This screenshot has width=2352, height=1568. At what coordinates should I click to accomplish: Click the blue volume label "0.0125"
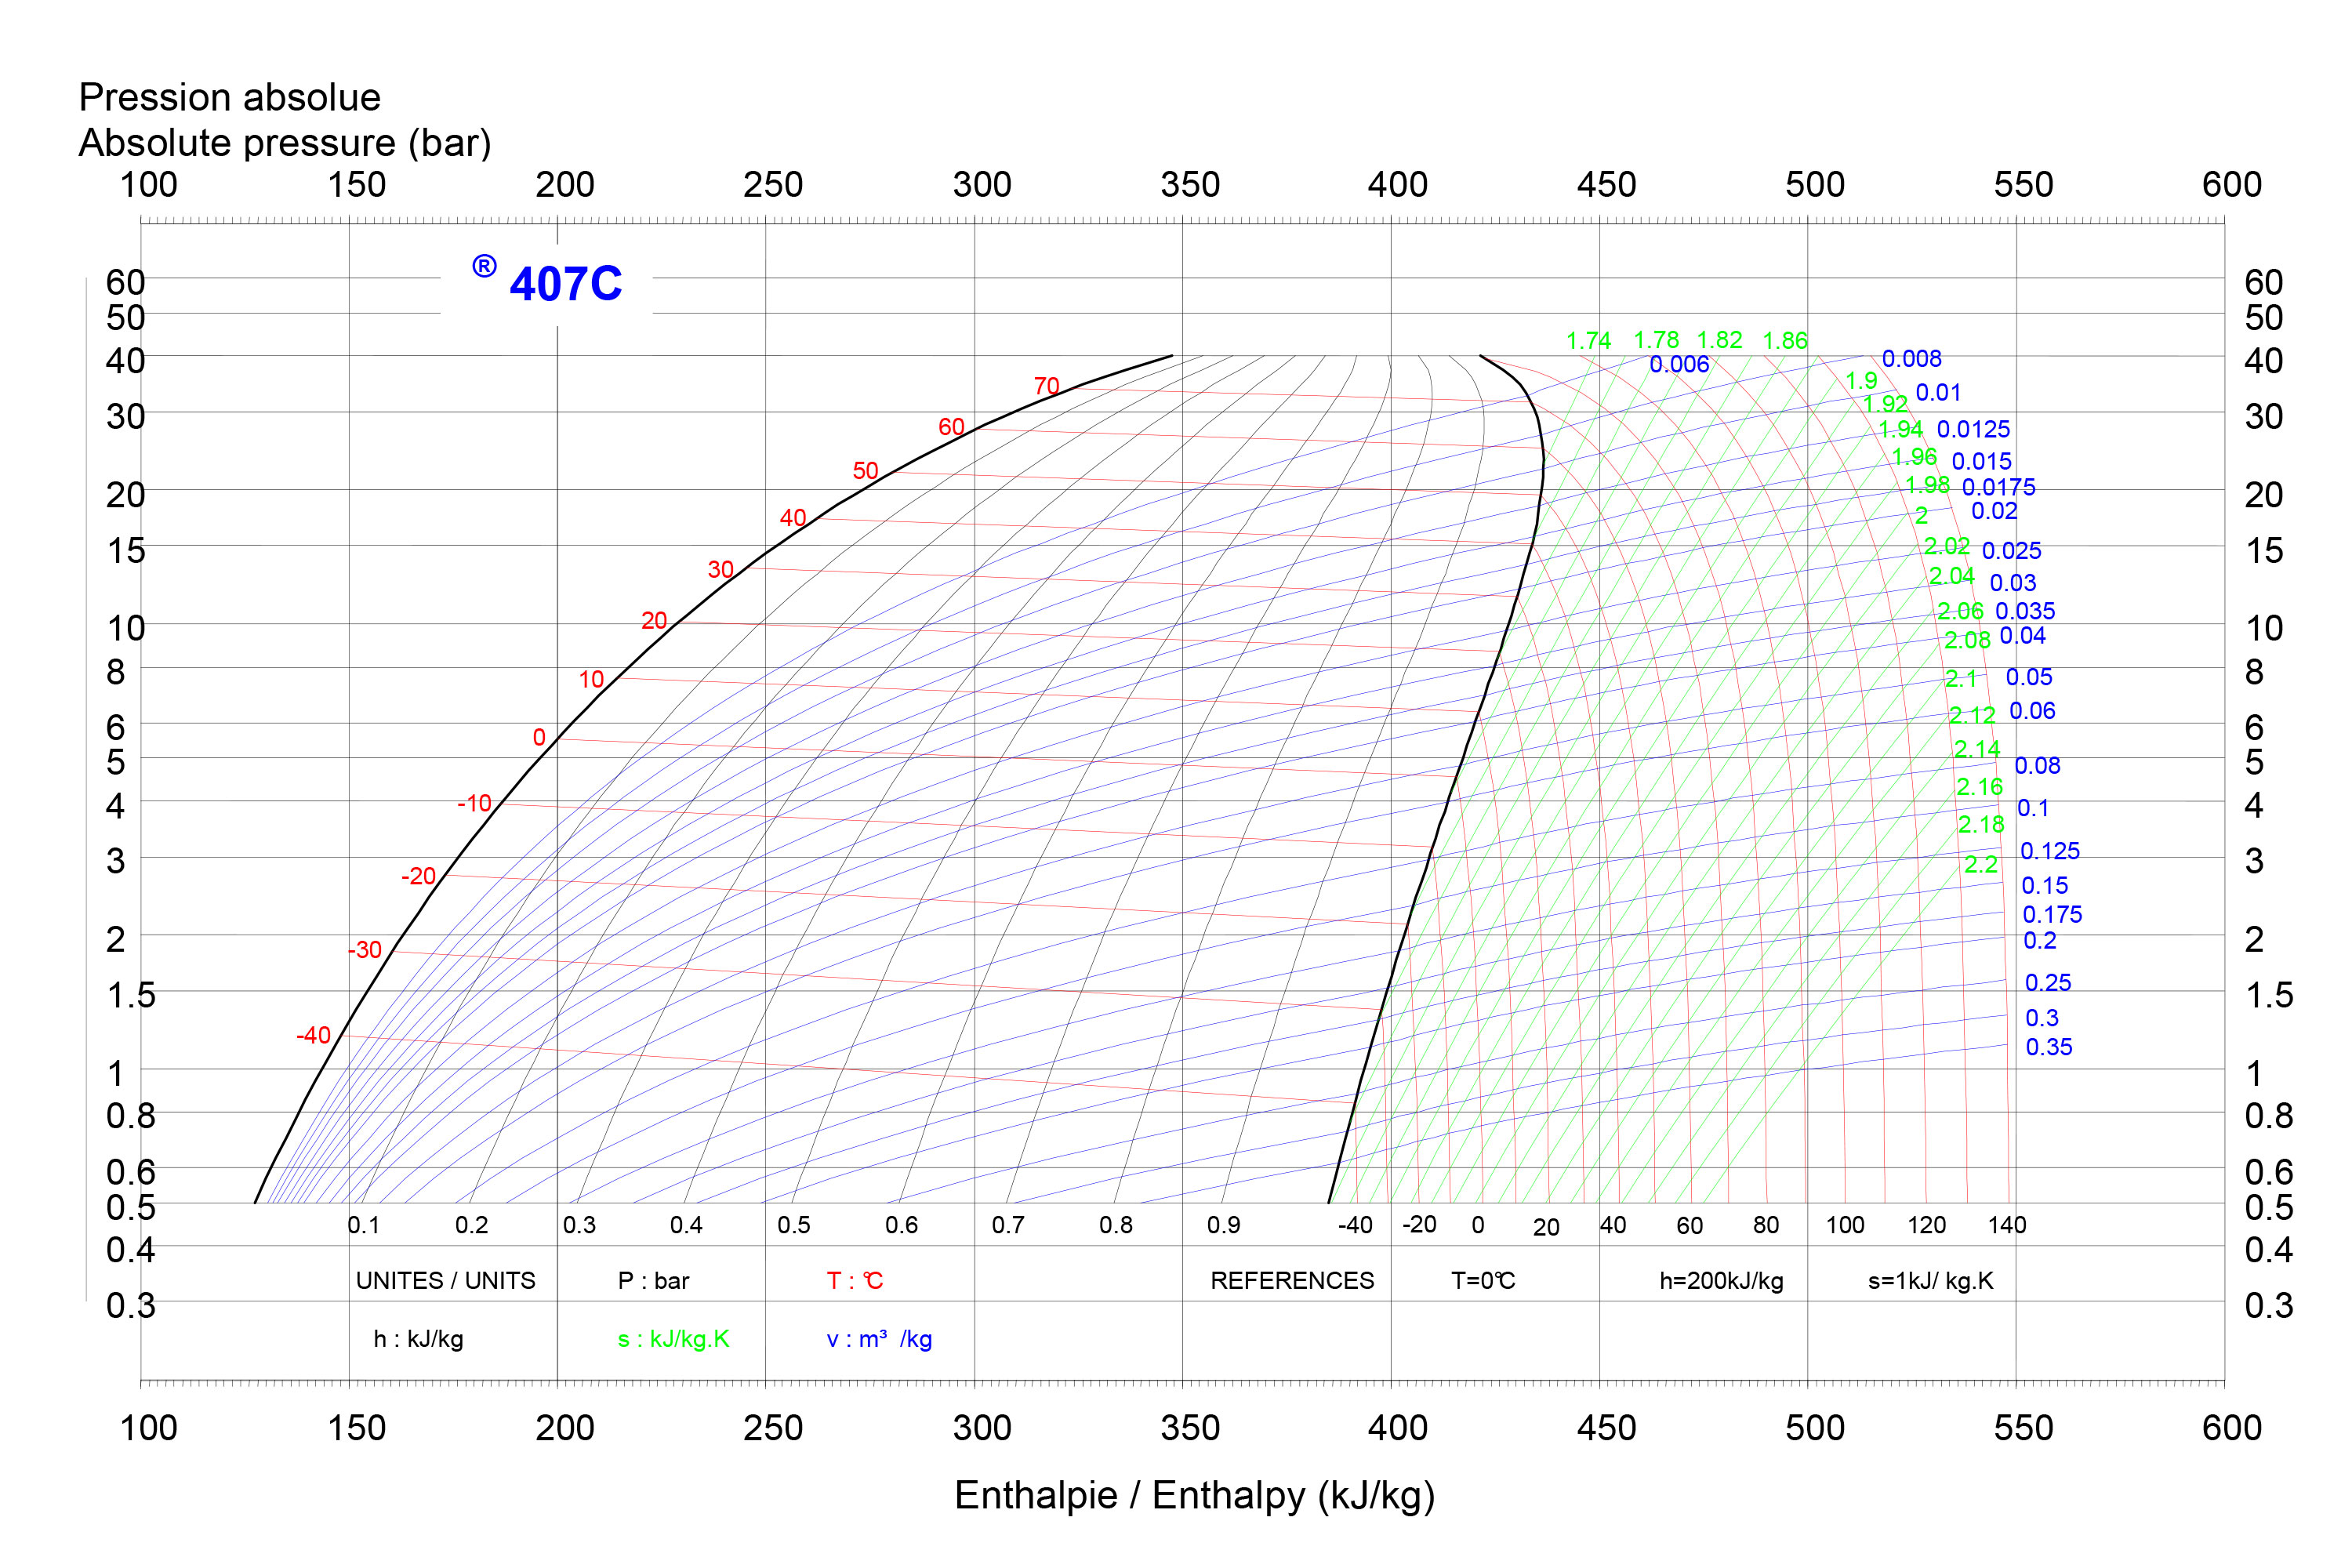point(1973,430)
